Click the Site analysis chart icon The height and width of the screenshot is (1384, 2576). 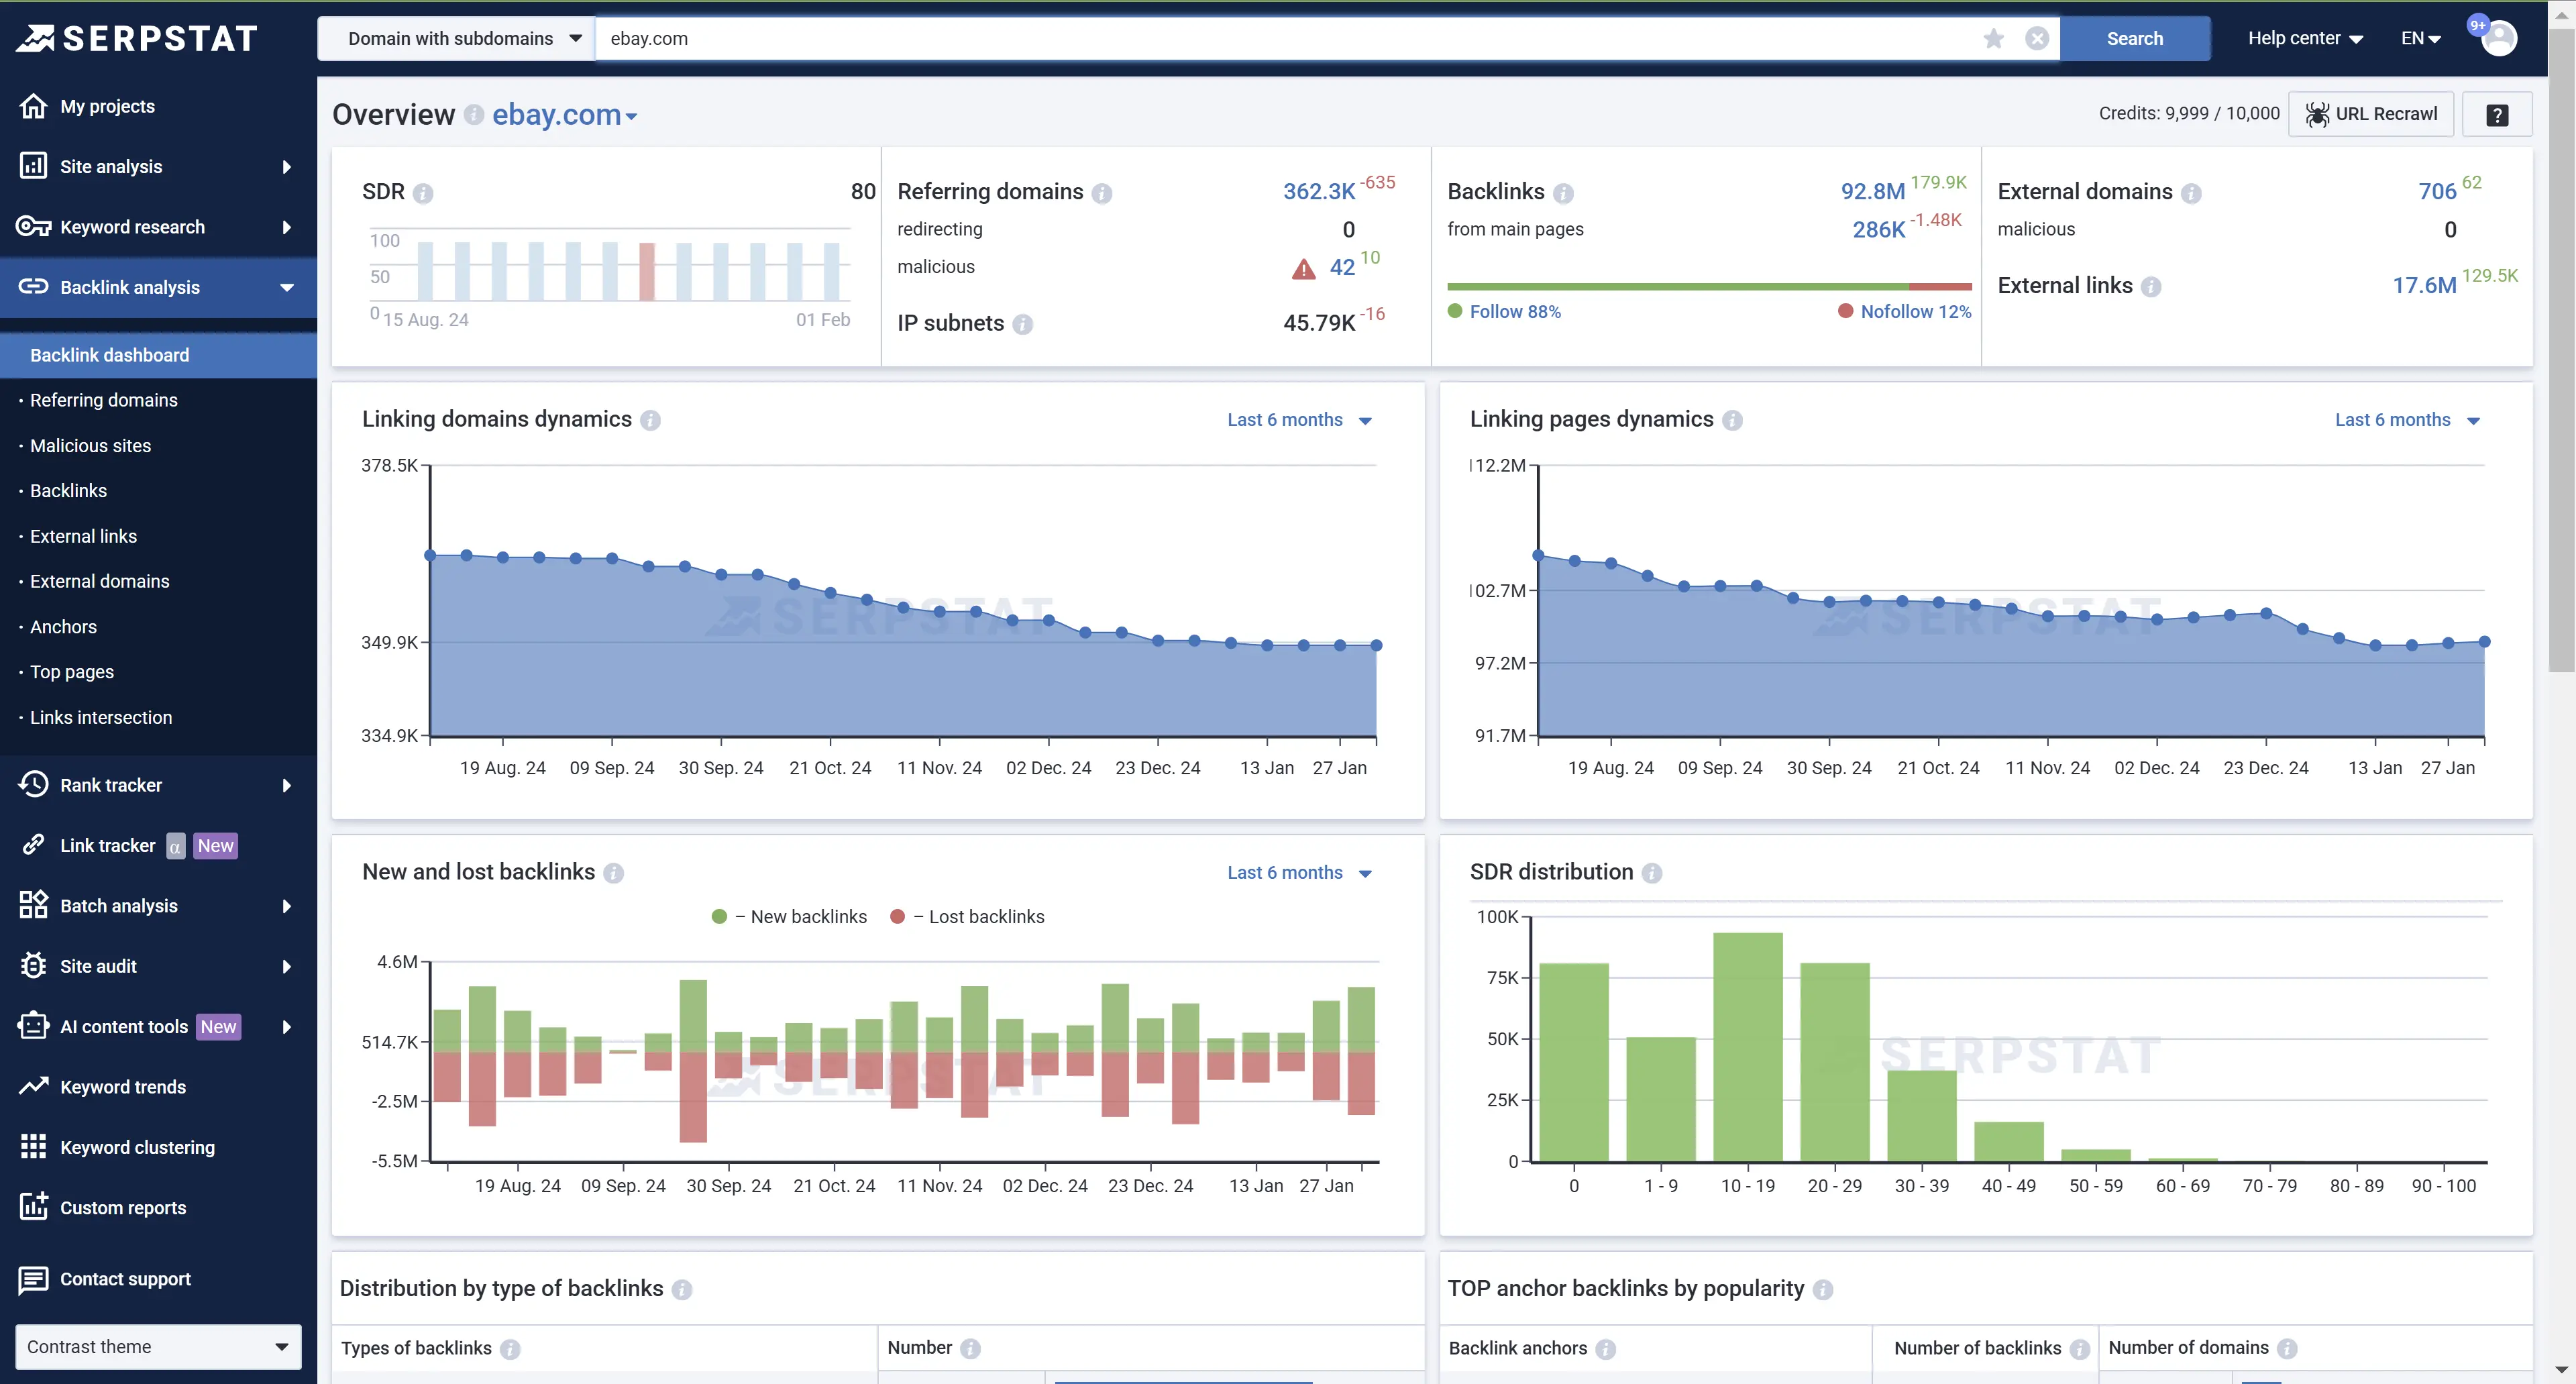click(x=33, y=166)
